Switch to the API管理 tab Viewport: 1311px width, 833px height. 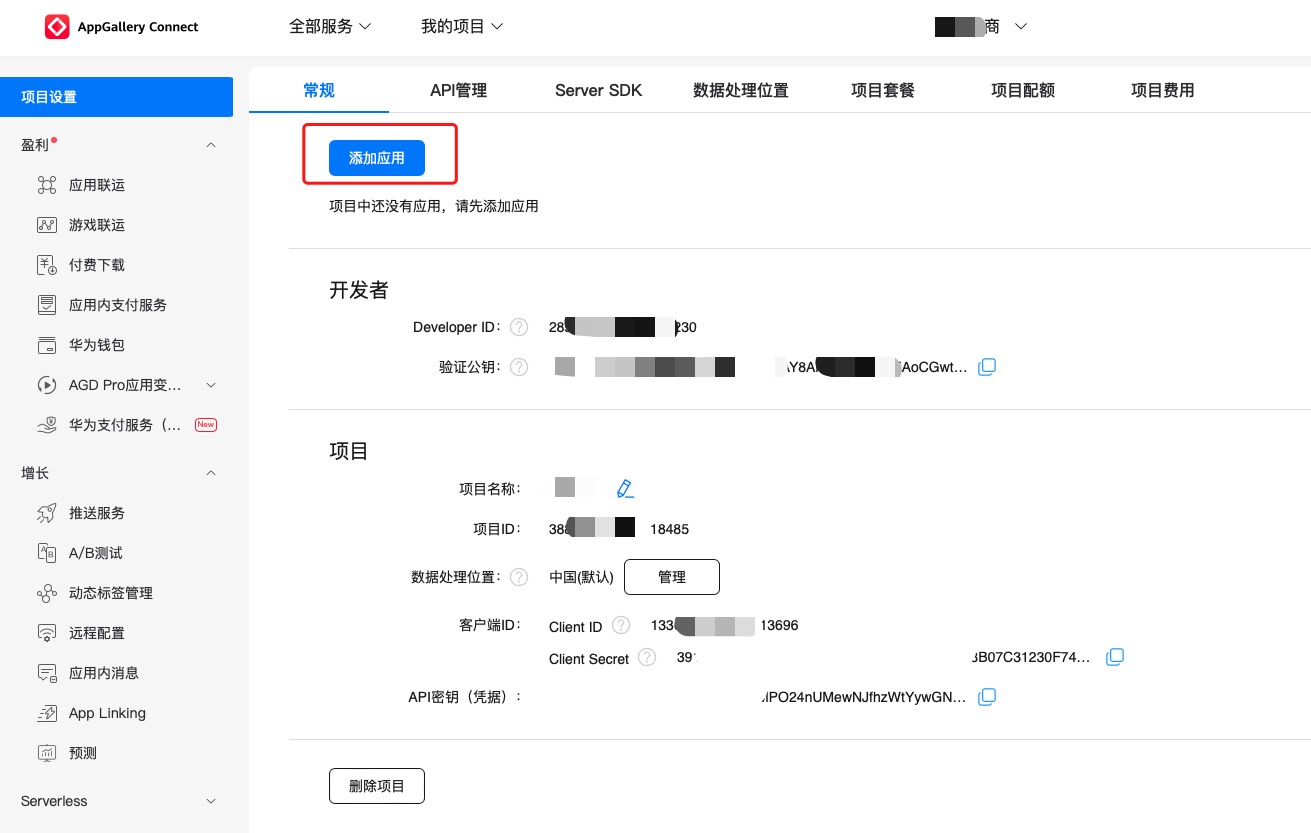459,90
